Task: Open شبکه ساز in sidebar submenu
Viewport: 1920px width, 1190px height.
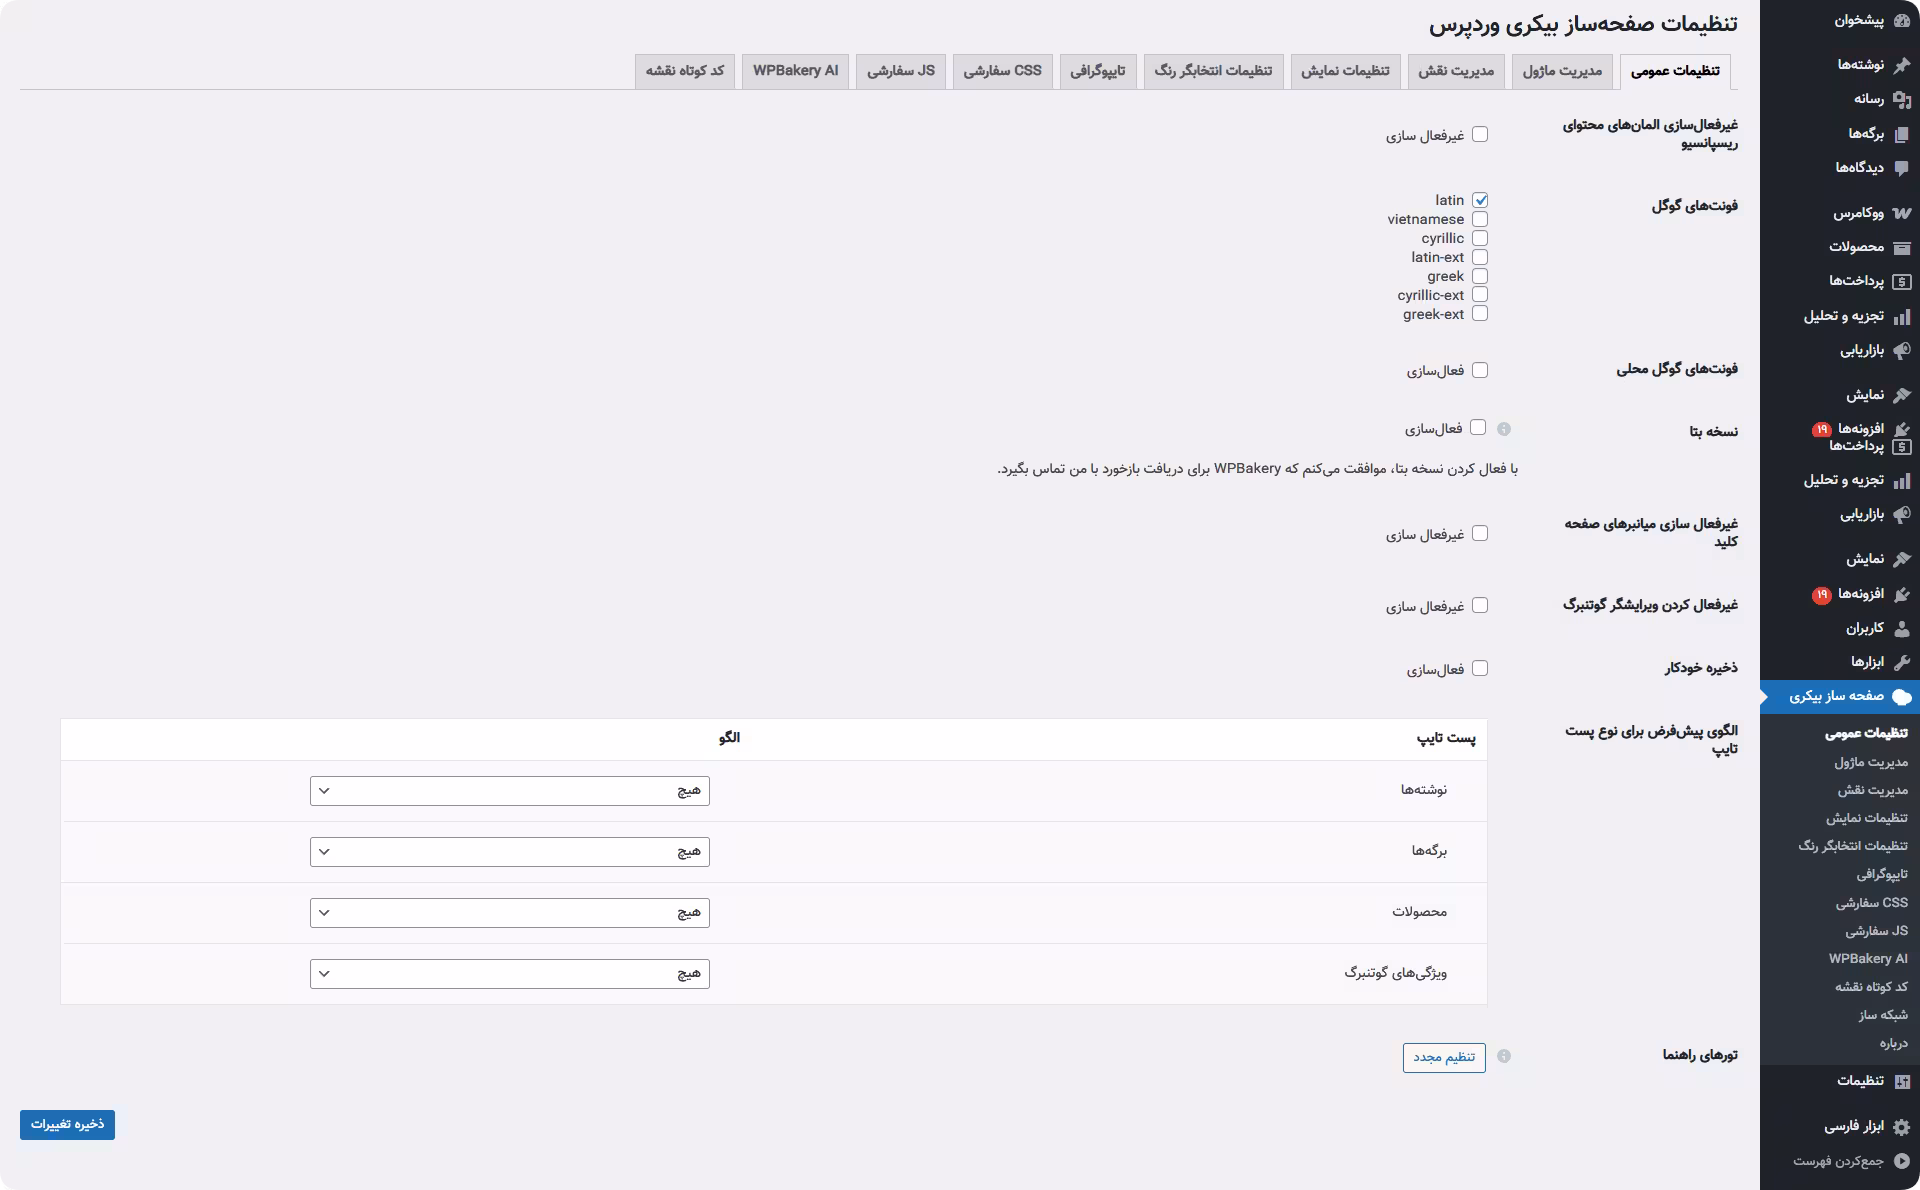Action: tap(1883, 1015)
